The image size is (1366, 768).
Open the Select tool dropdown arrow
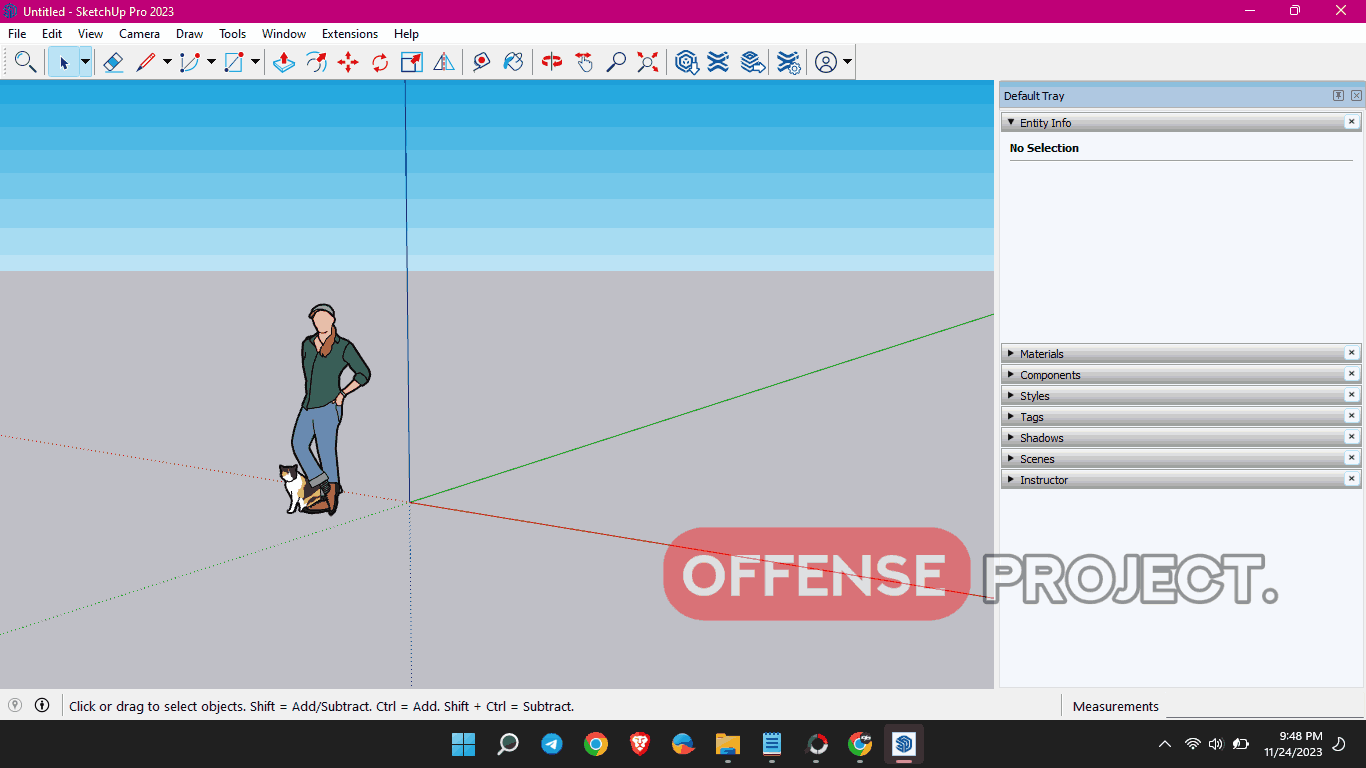tap(85, 62)
